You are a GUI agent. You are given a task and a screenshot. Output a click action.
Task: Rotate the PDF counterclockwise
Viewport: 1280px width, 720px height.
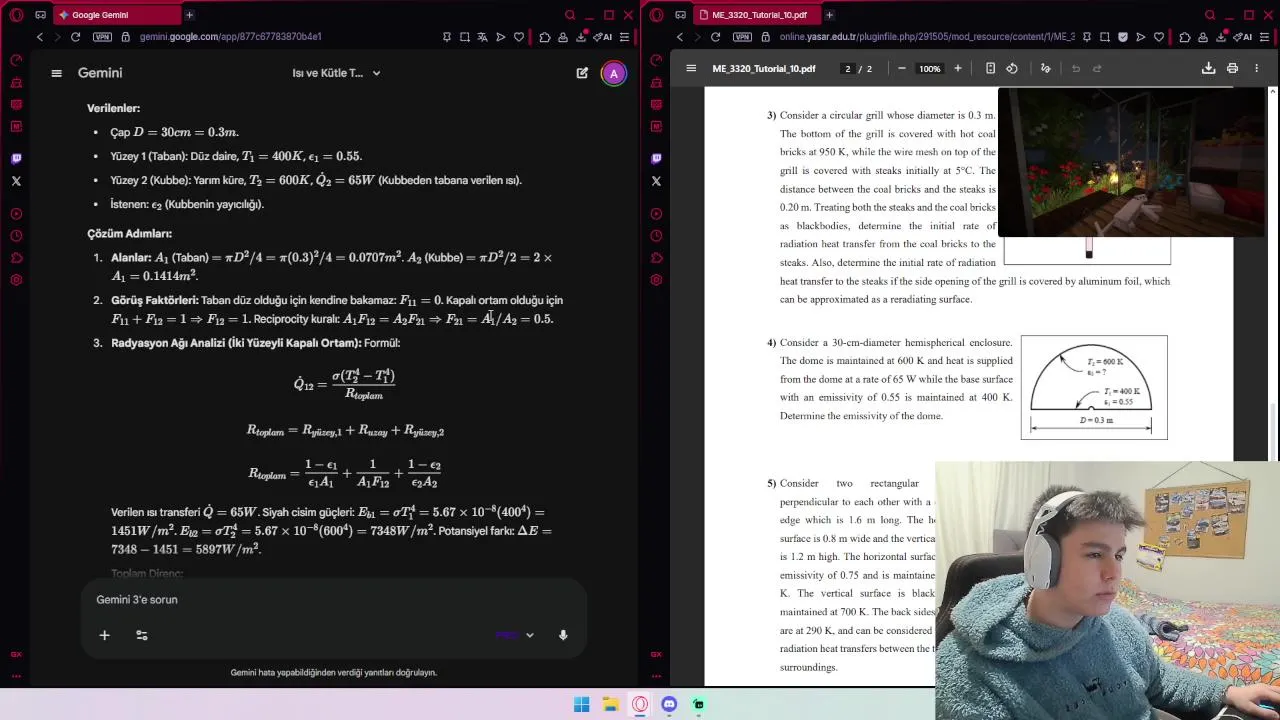pos(1012,68)
